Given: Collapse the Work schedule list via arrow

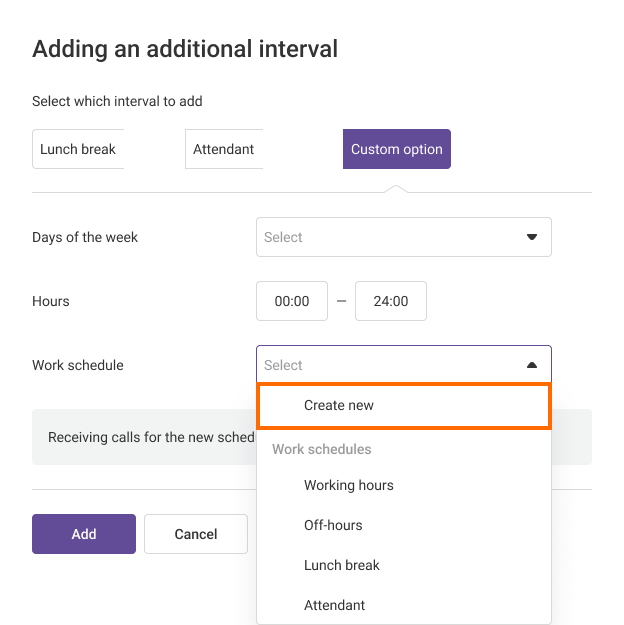Looking at the screenshot, I should coord(532,365).
